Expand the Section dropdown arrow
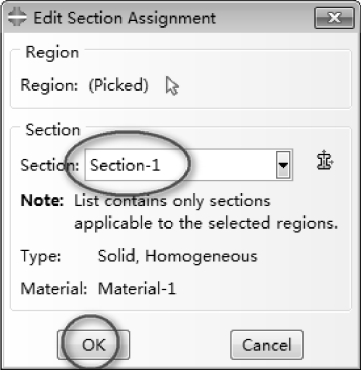361x370 pixels. click(283, 165)
